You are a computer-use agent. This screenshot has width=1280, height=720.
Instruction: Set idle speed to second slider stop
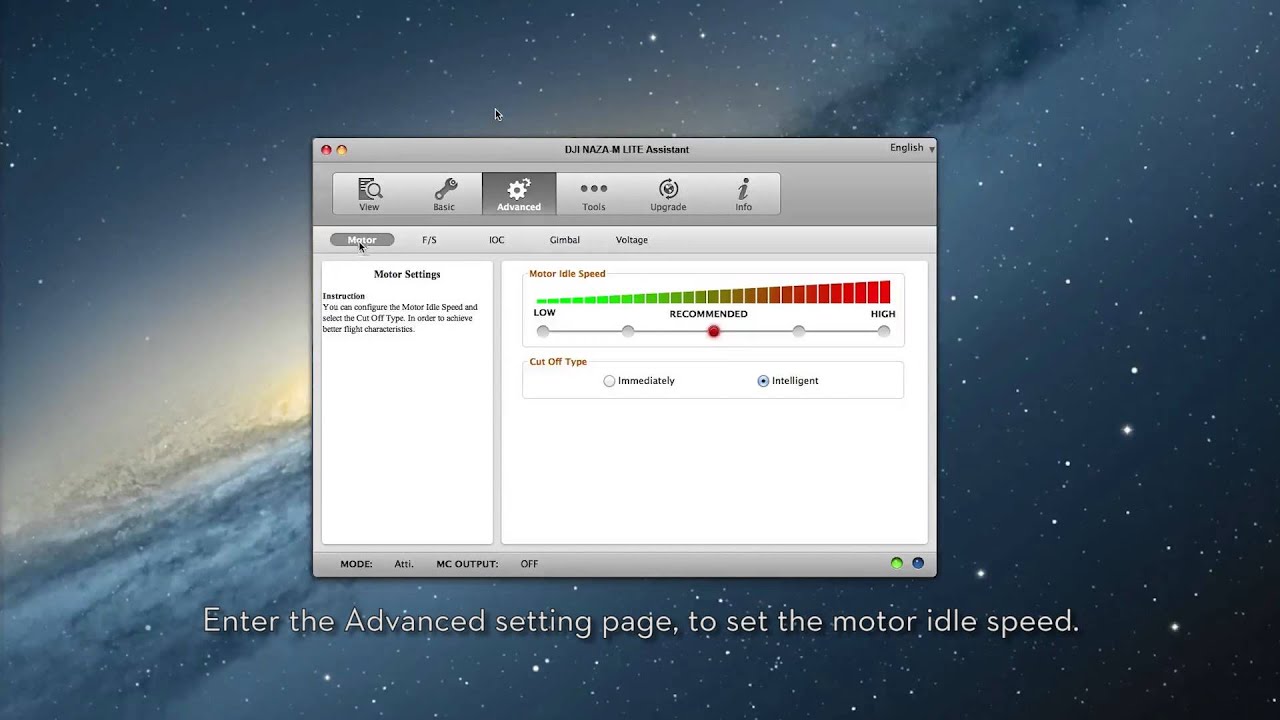click(628, 331)
